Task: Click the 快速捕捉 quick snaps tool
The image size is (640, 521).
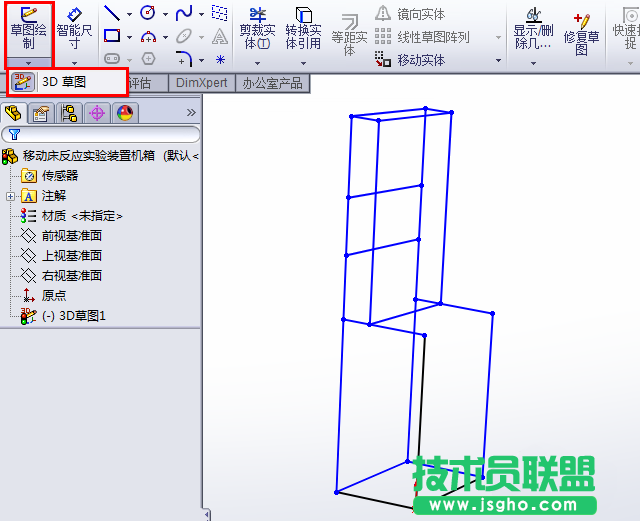Action: coord(629,29)
